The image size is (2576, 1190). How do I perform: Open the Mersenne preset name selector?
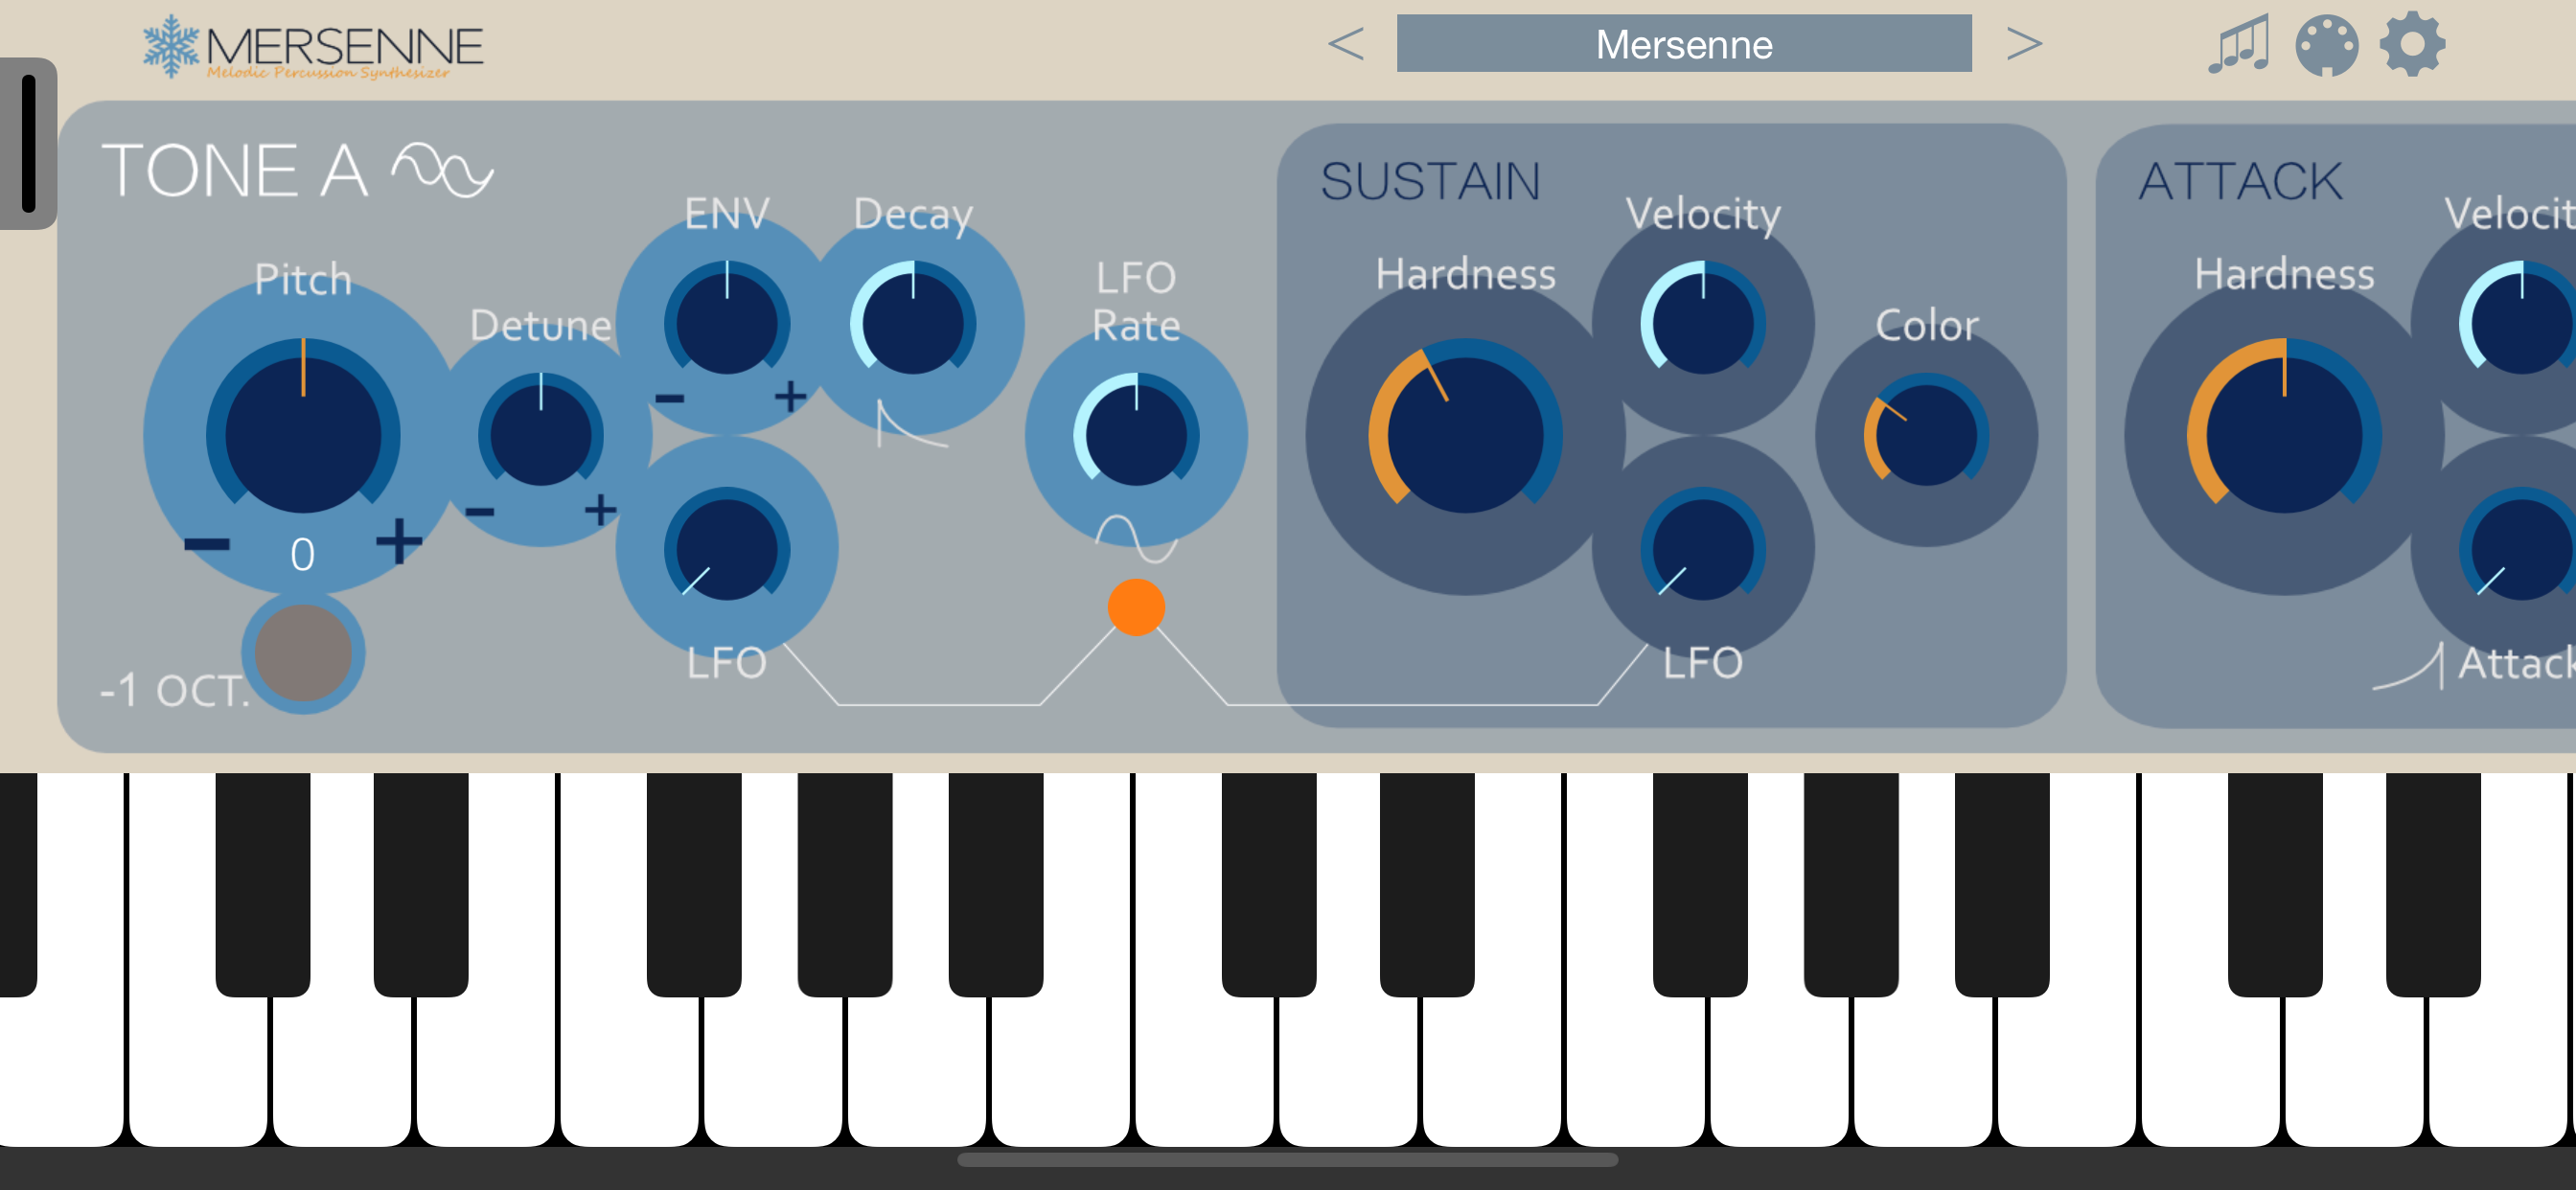click(x=1683, y=44)
